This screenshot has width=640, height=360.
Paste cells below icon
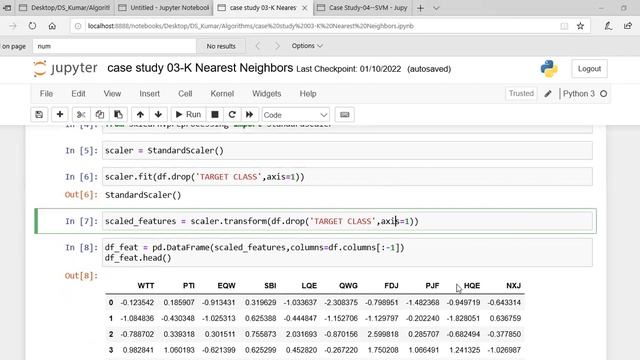tap(118, 115)
